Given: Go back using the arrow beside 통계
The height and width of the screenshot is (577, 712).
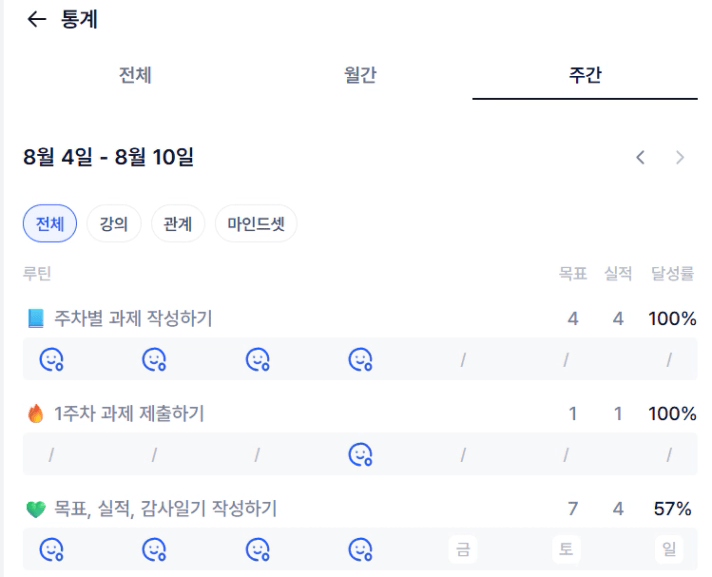Looking at the screenshot, I should pyautogui.click(x=36, y=19).
